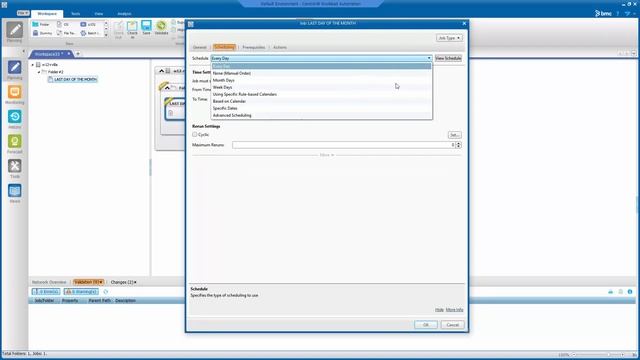Select the Scheduling tab in job dialog
This screenshot has width=640, height=360.
click(224, 47)
